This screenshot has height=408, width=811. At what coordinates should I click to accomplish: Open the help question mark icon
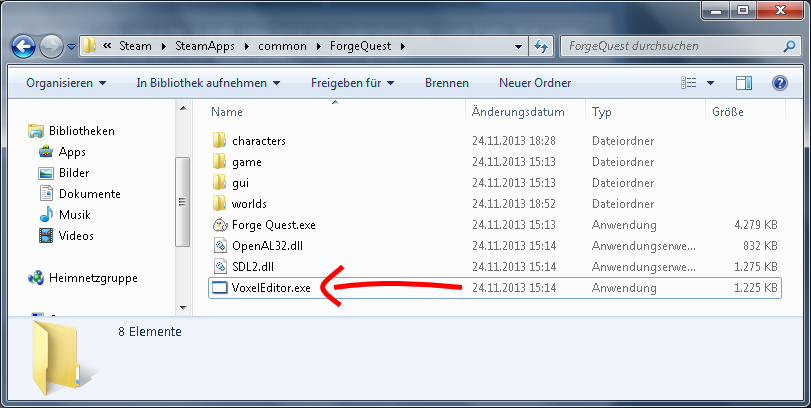(780, 83)
